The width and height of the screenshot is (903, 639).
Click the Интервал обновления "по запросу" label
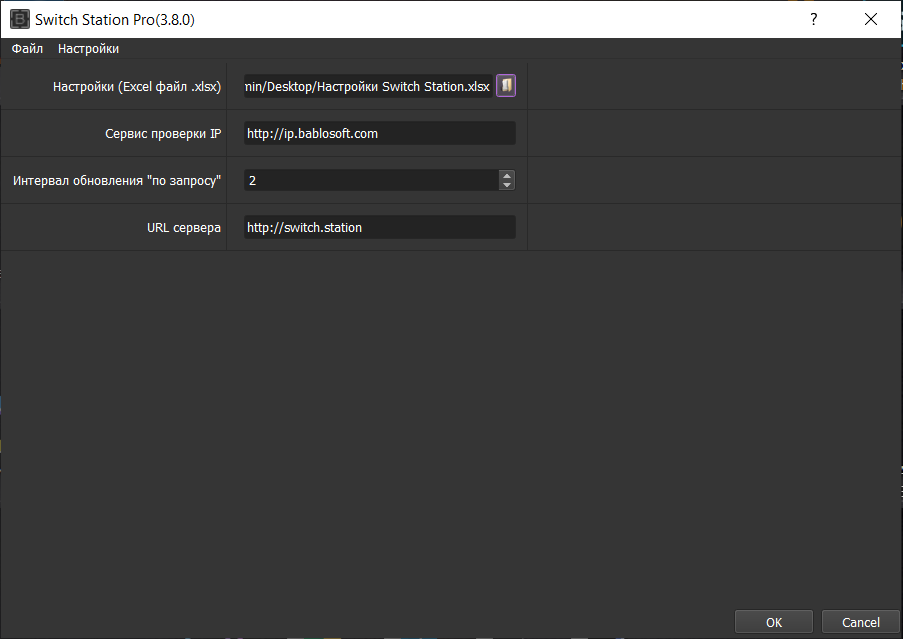coord(117,180)
